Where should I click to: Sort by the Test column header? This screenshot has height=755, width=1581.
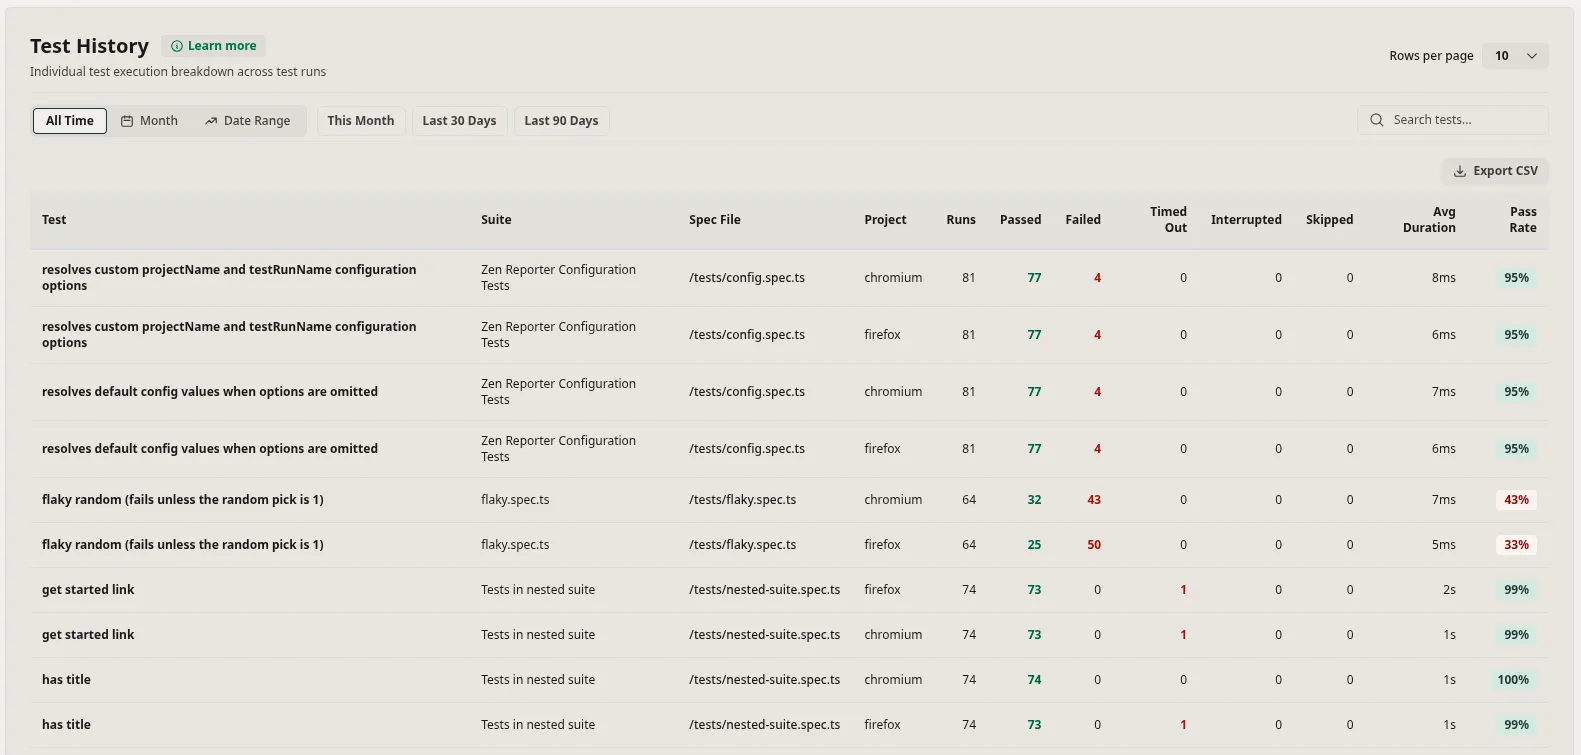click(54, 220)
